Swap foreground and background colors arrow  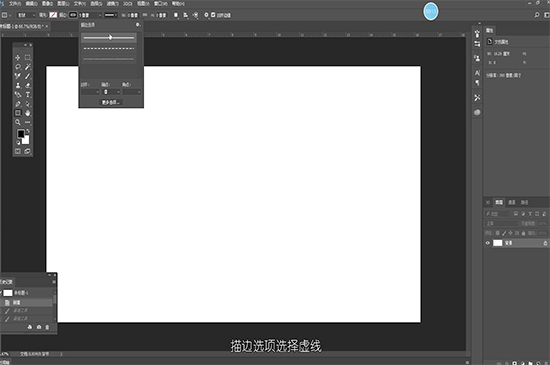(28, 131)
